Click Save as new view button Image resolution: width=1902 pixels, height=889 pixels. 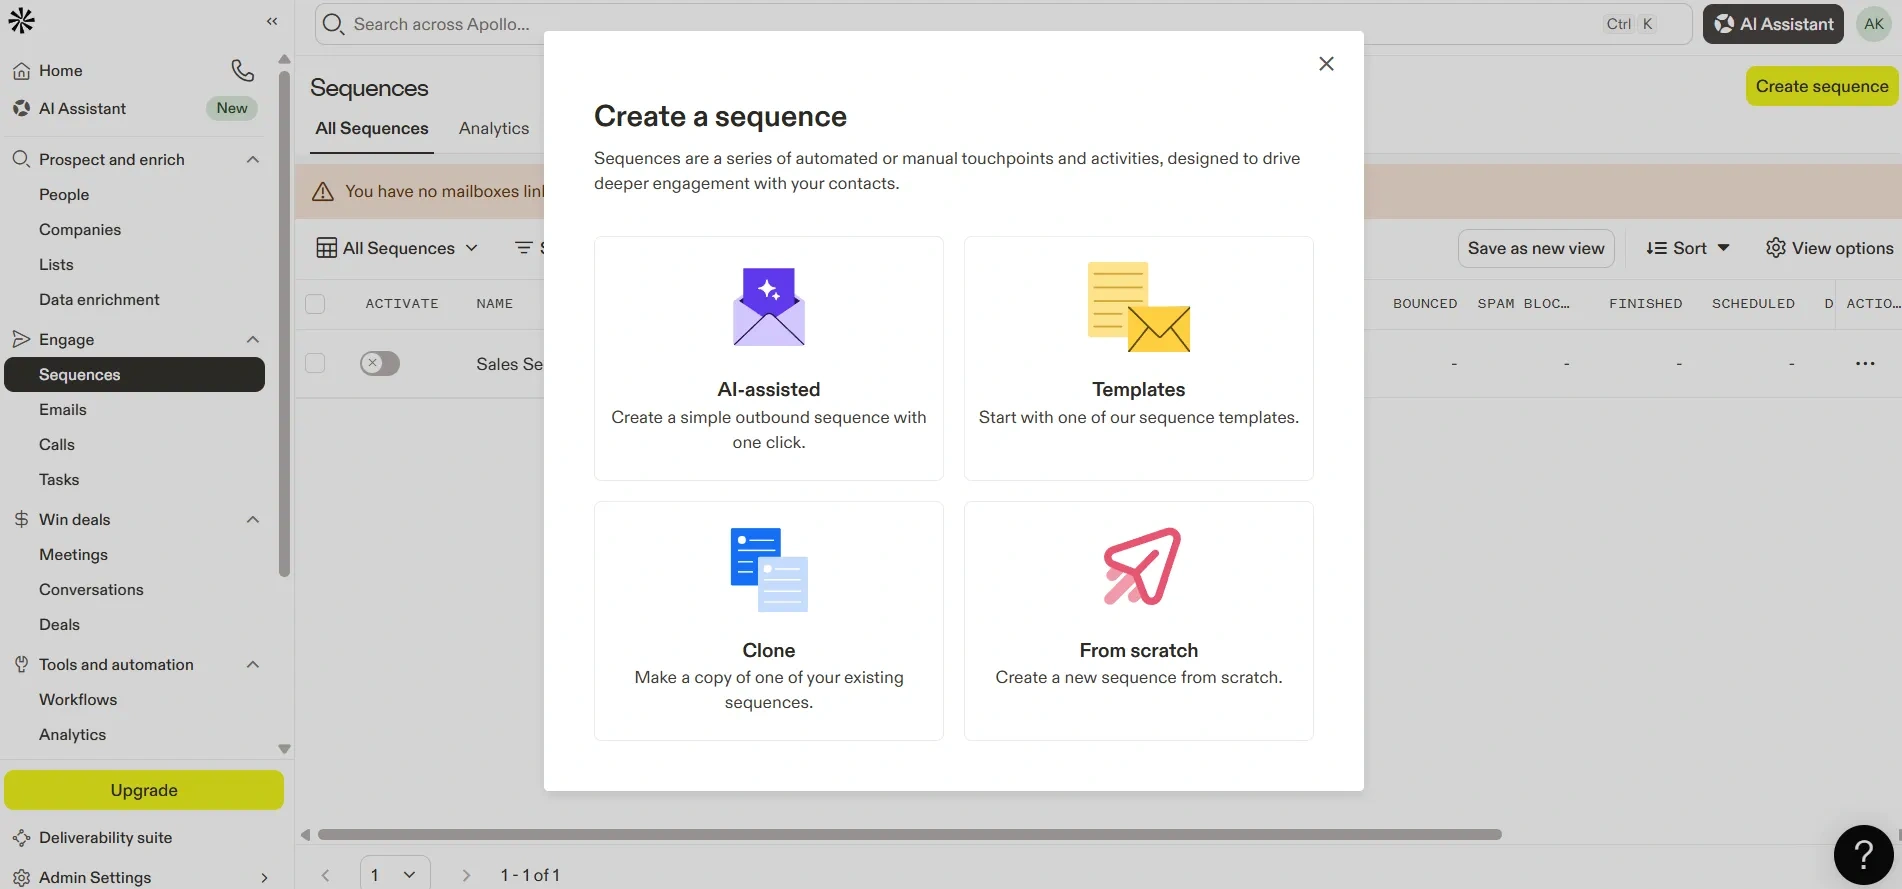[x=1535, y=248]
